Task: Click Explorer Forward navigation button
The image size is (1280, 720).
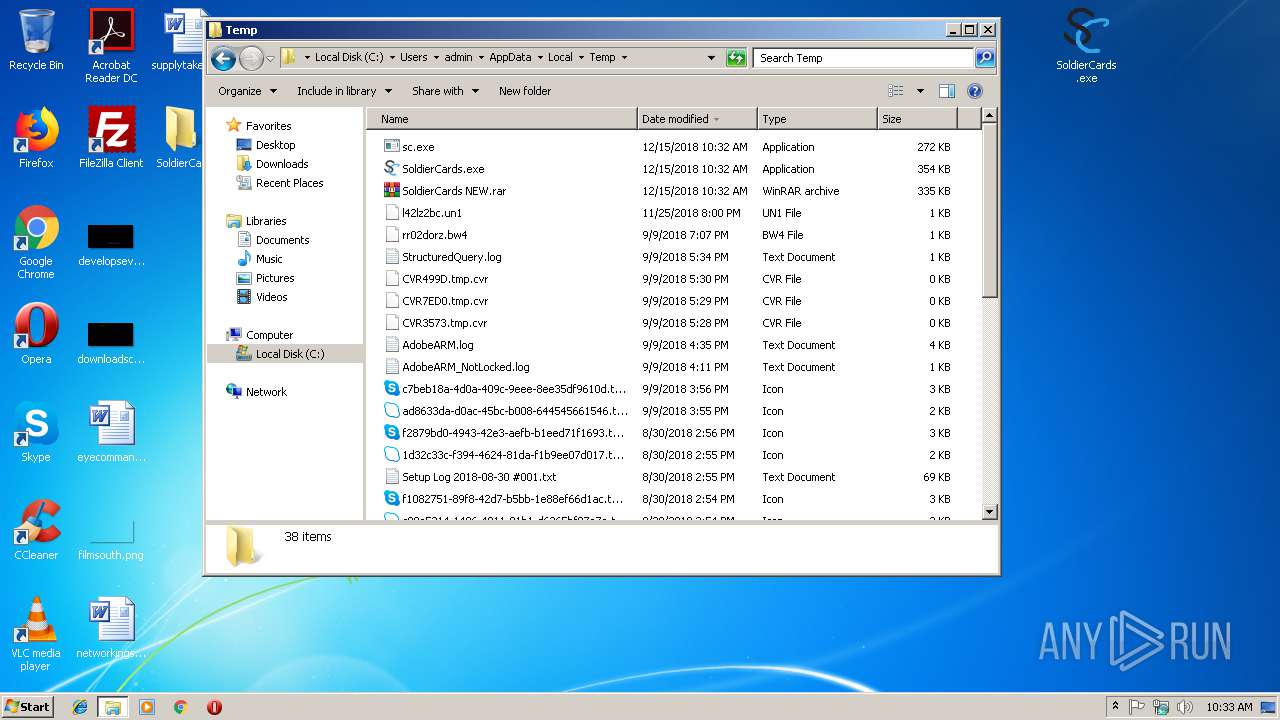Action: [251, 58]
